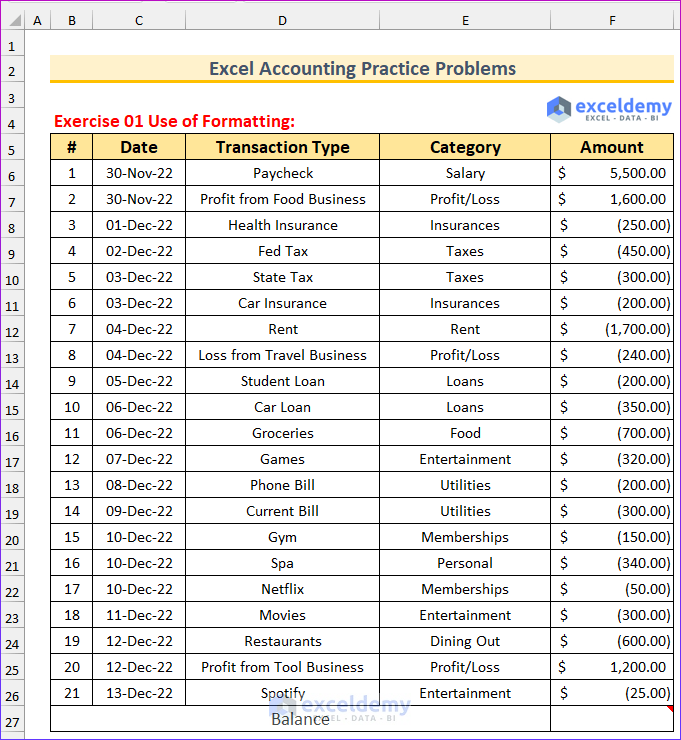The height and width of the screenshot is (740, 681).
Task: Select the 09-Dec-22 date cell
Action: (x=139, y=511)
